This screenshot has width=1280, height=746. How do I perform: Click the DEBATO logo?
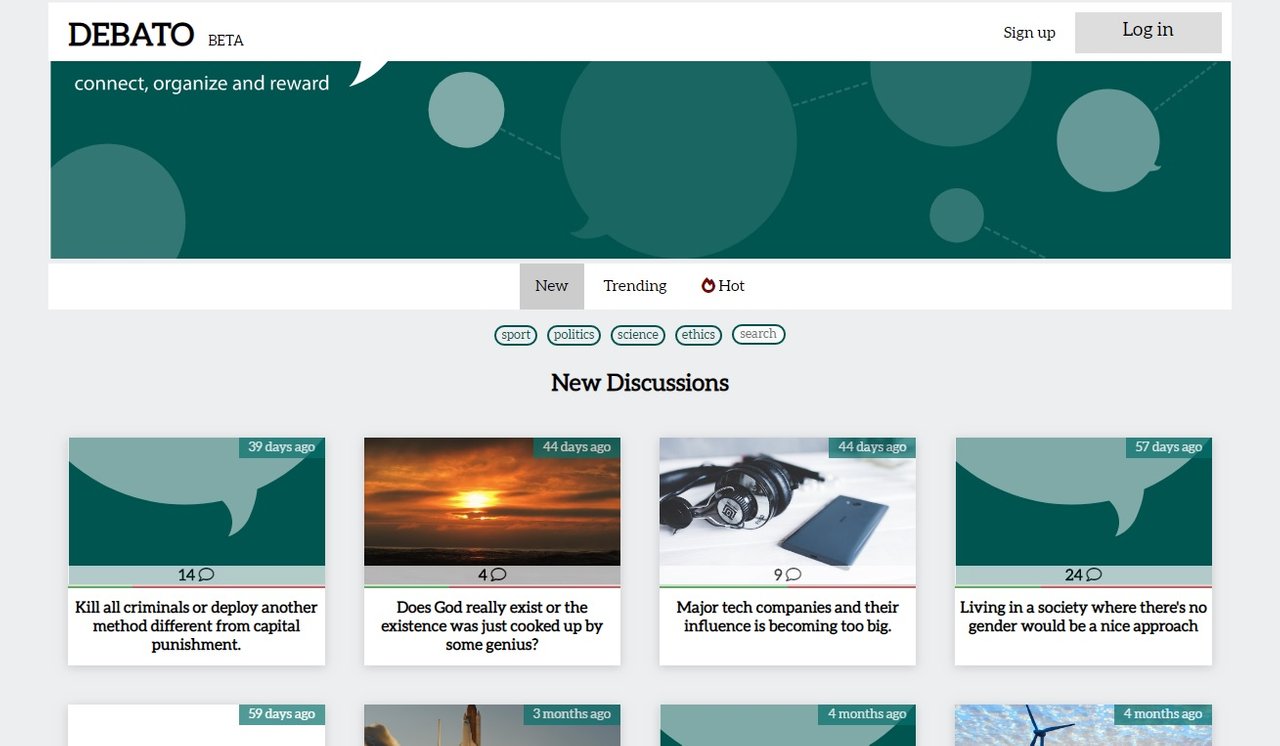(131, 35)
